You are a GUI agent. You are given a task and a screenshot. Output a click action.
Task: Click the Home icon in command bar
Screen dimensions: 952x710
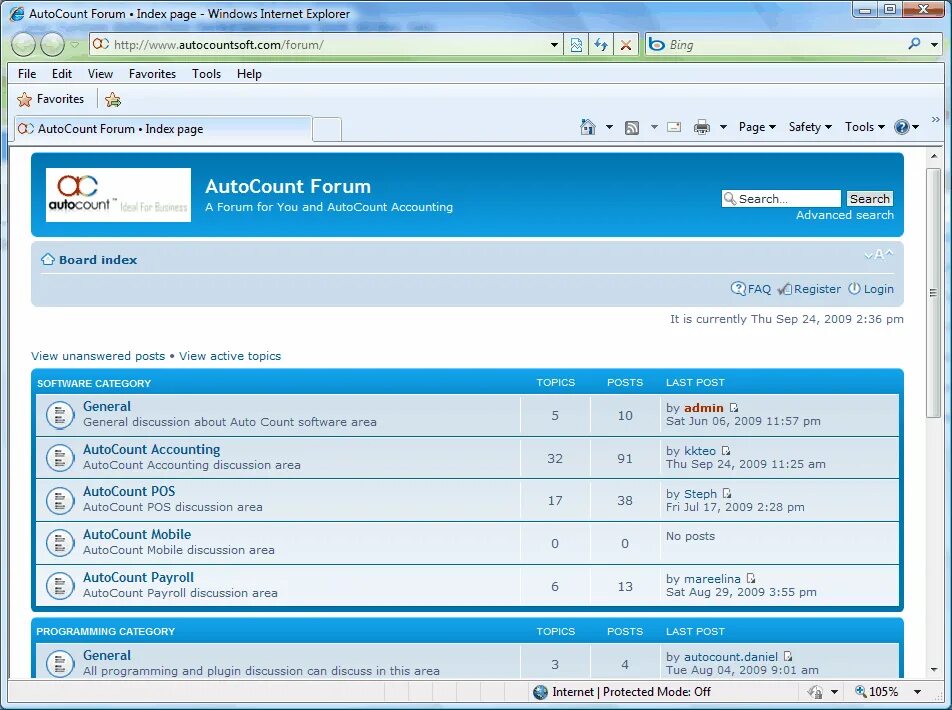[x=588, y=127]
